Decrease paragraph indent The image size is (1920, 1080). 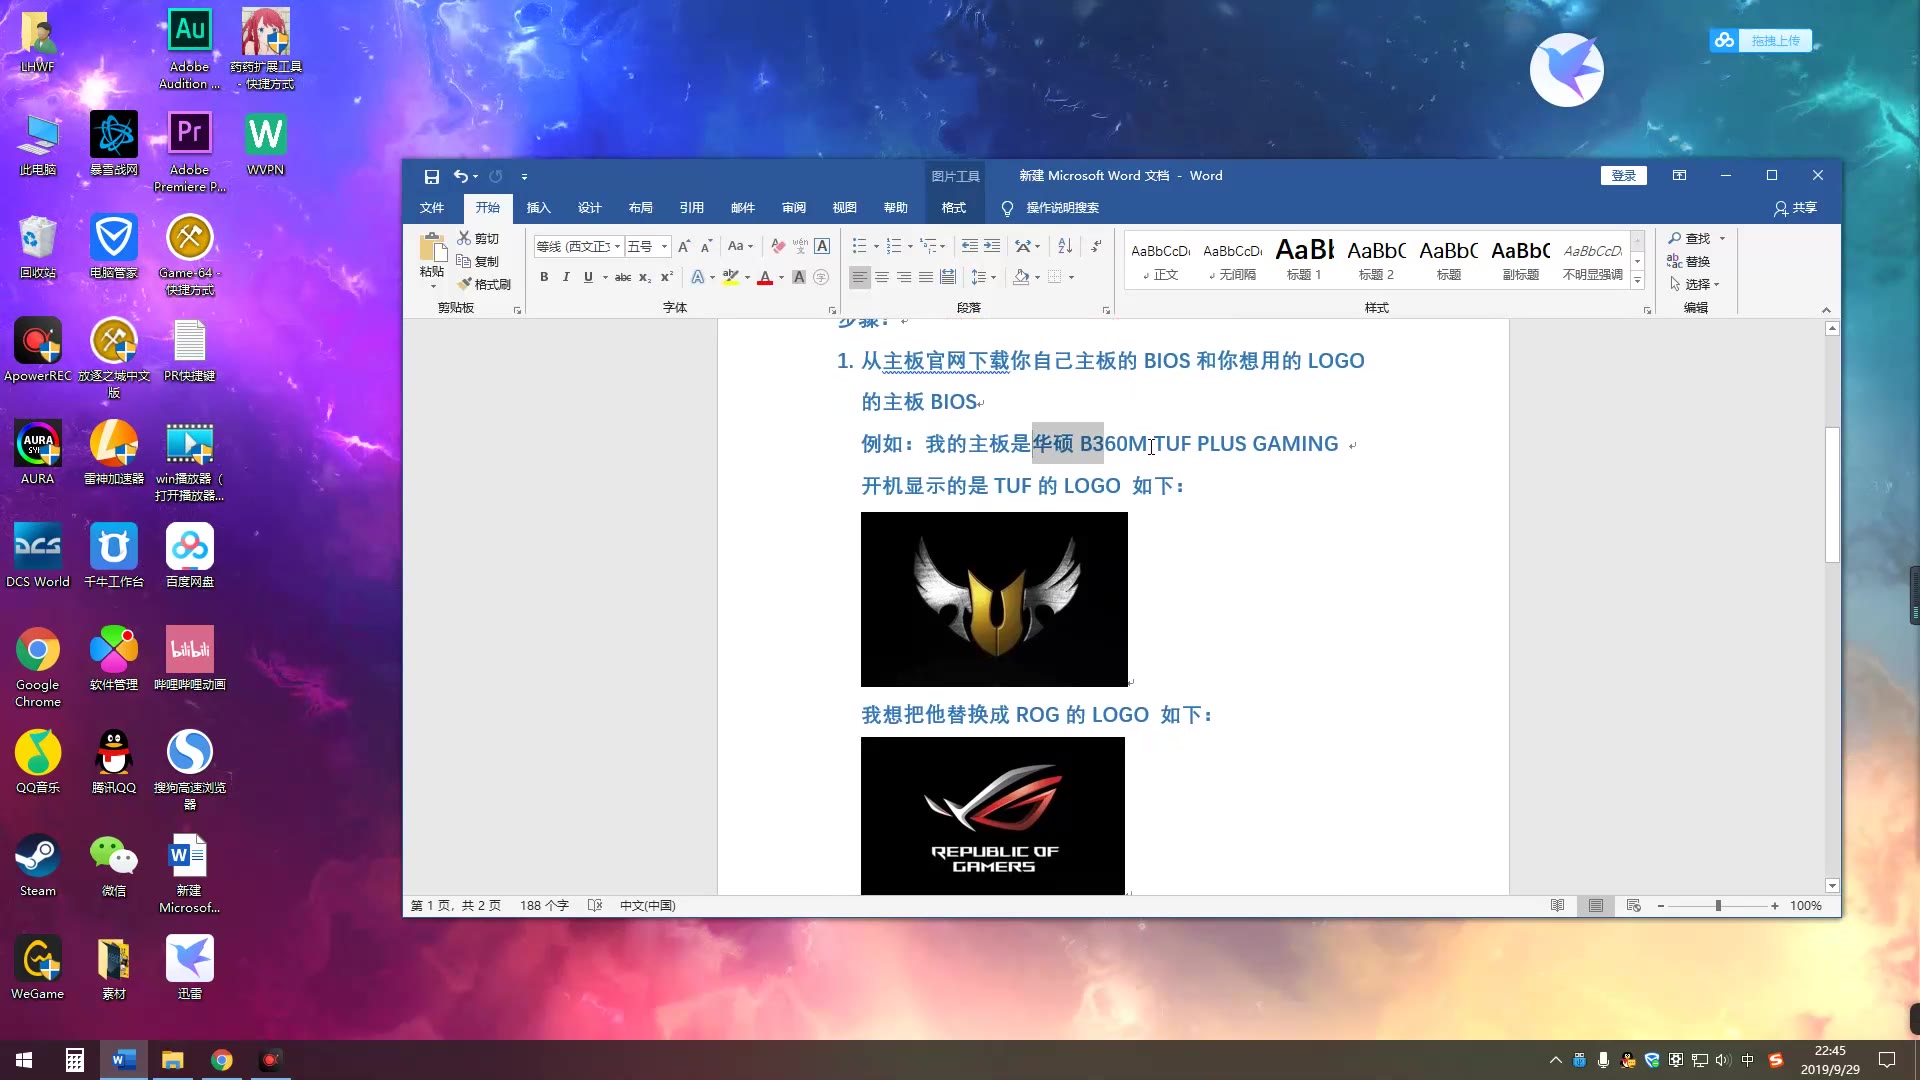(969, 246)
